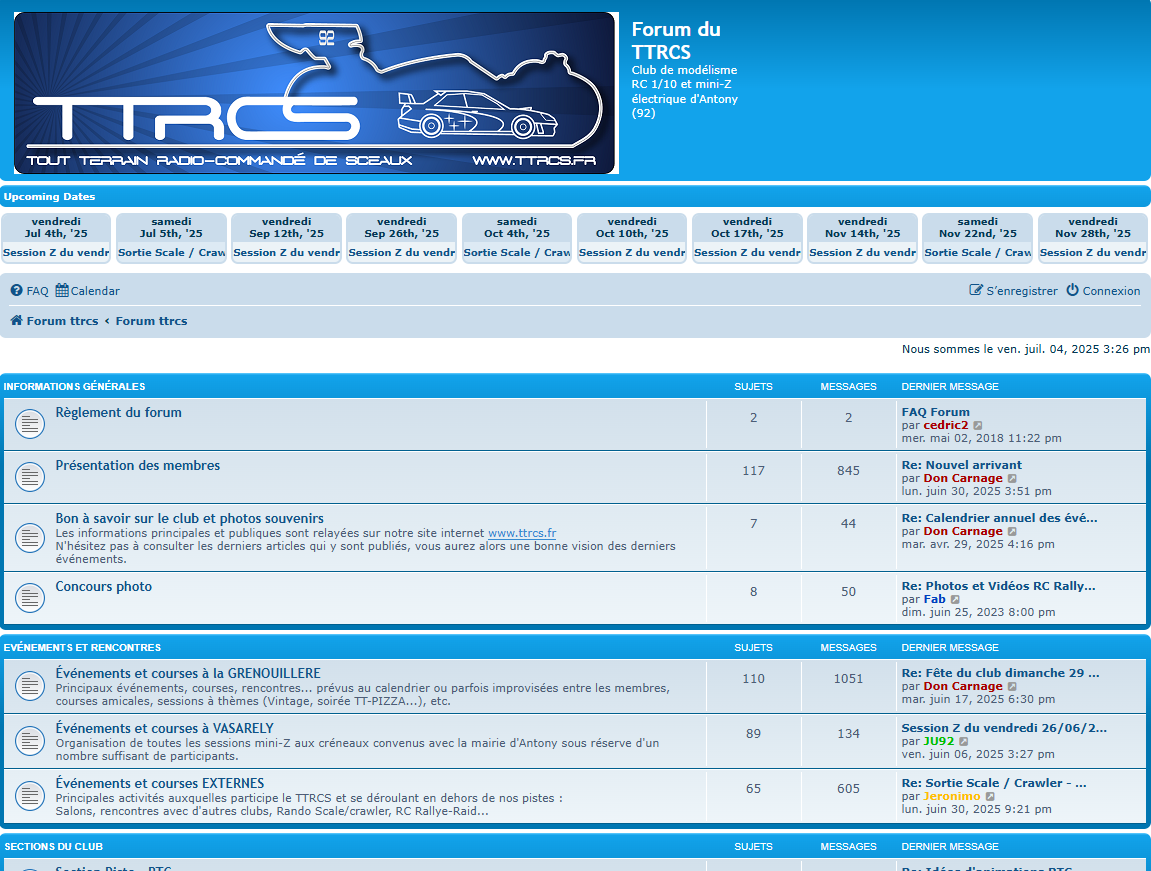The height and width of the screenshot is (871, 1151).
Task: Open the Oct 10th '25 date card
Action: 632,238
